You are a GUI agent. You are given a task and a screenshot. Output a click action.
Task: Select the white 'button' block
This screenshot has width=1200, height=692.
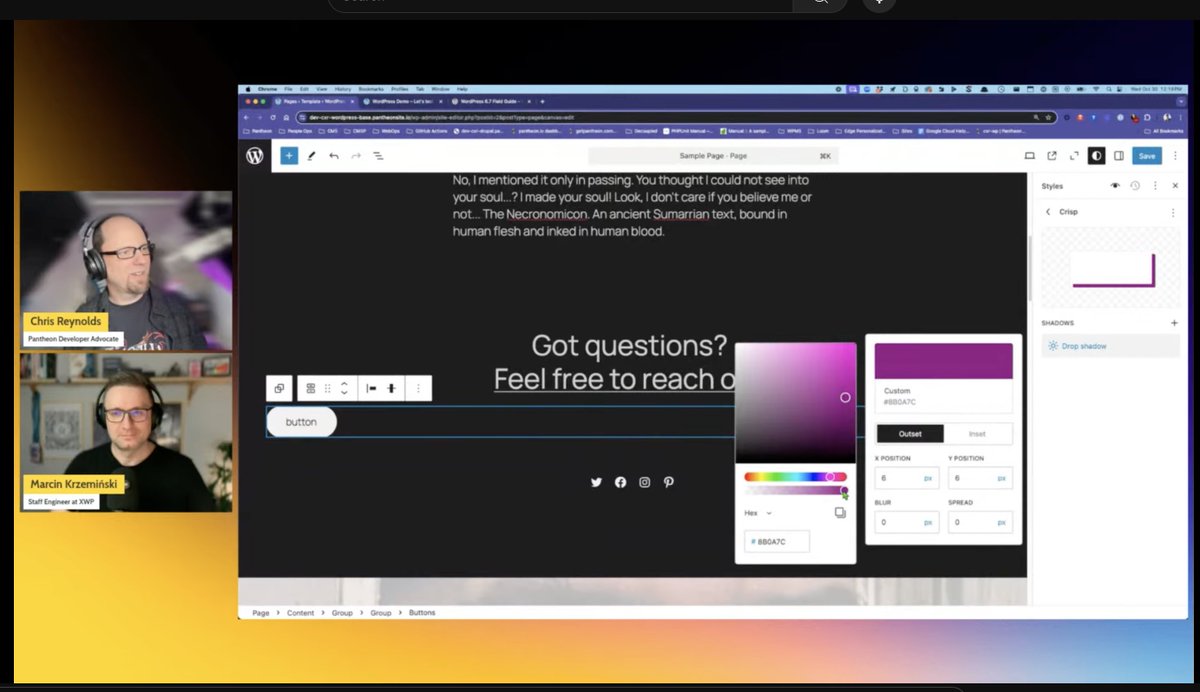301,422
